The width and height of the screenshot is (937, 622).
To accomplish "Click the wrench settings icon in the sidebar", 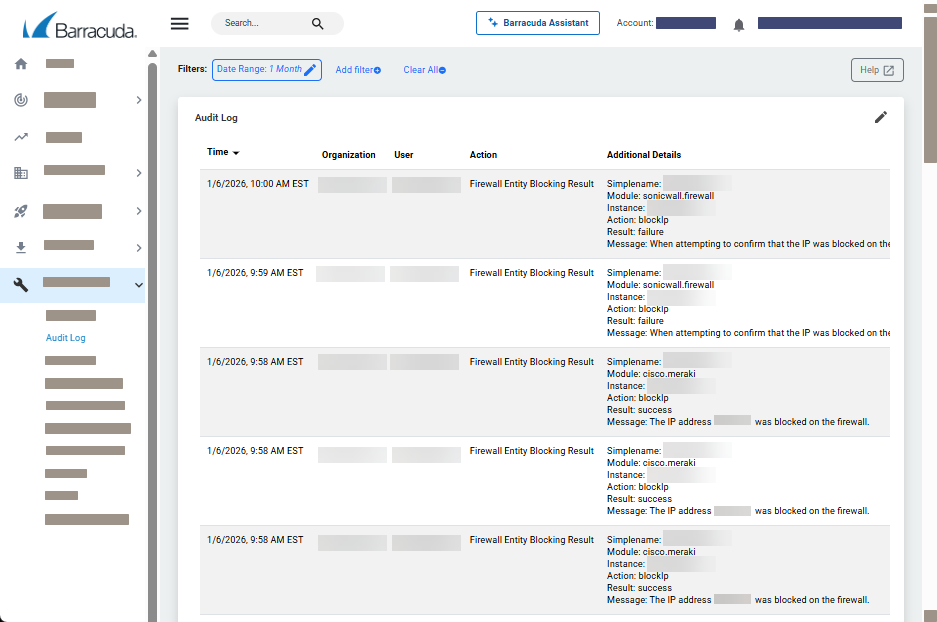I will [x=20, y=284].
